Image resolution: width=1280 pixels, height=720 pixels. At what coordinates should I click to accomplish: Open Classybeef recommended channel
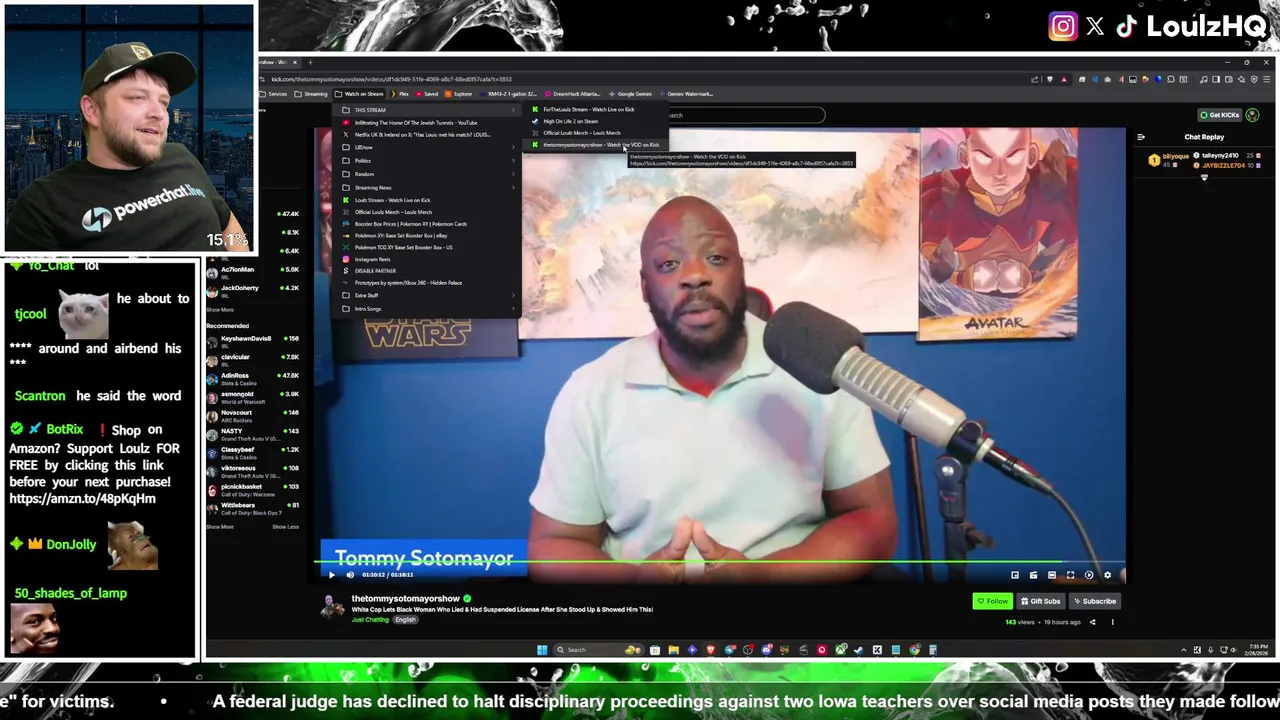click(253, 452)
